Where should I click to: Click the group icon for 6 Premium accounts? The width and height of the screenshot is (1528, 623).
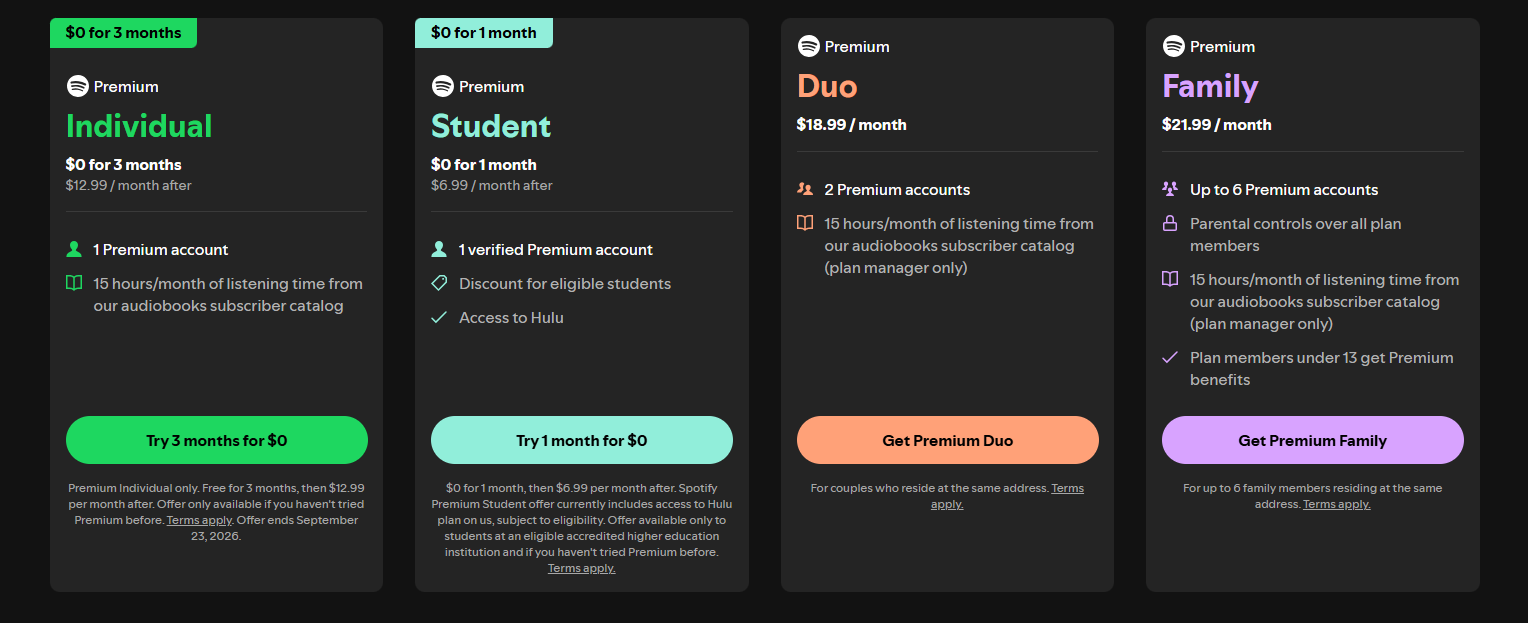click(x=1170, y=189)
